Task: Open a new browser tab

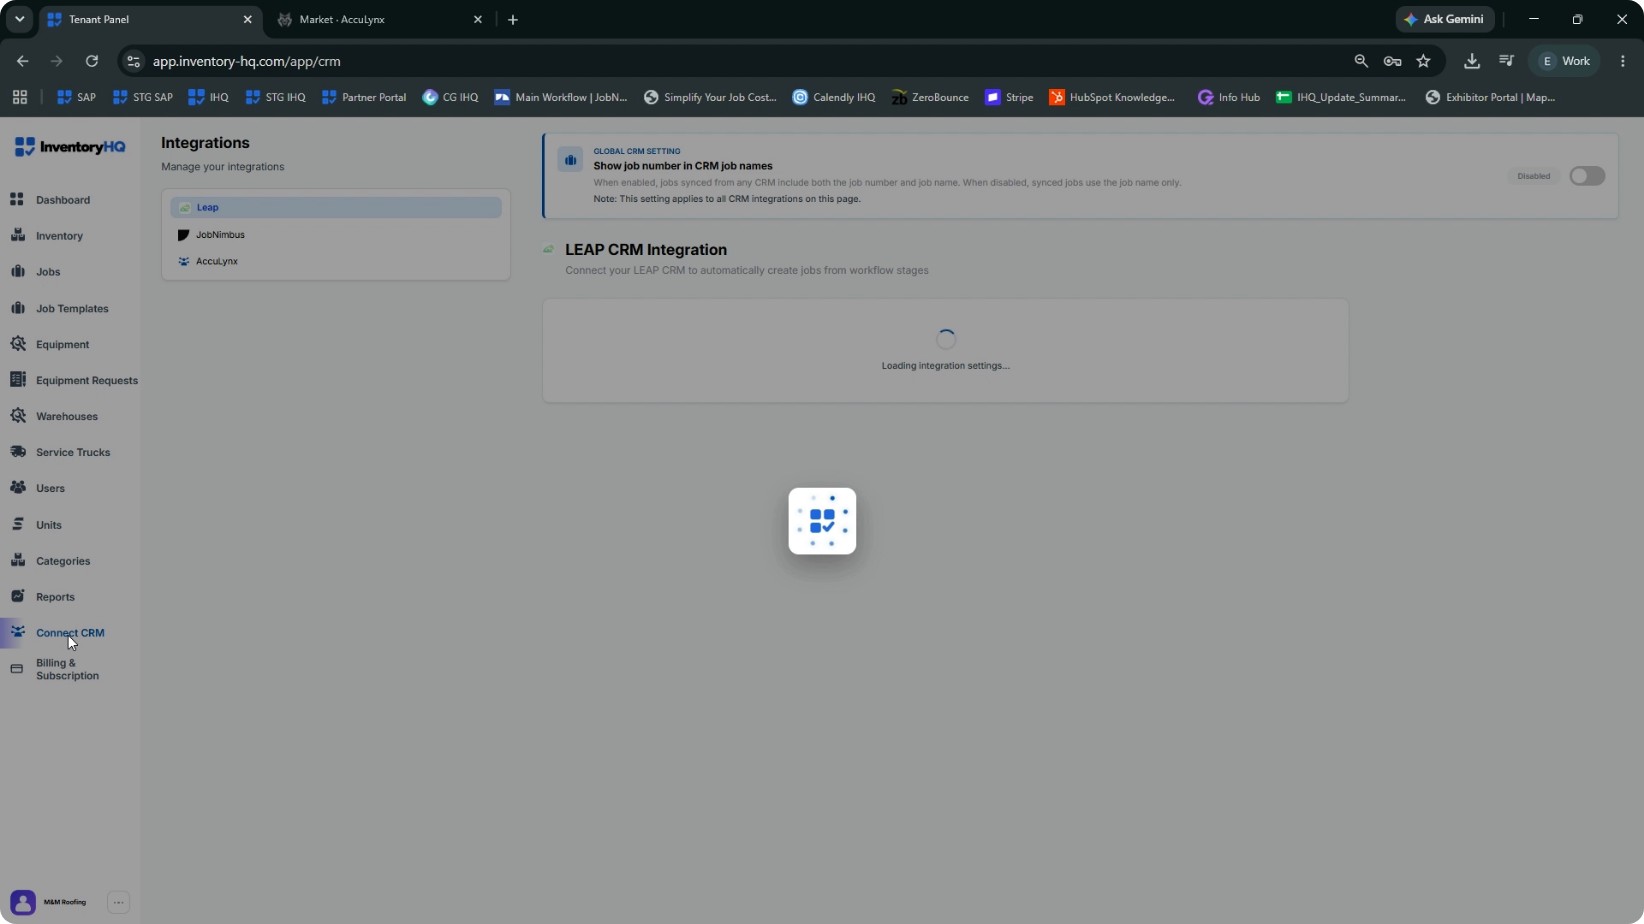Action: click(x=513, y=19)
